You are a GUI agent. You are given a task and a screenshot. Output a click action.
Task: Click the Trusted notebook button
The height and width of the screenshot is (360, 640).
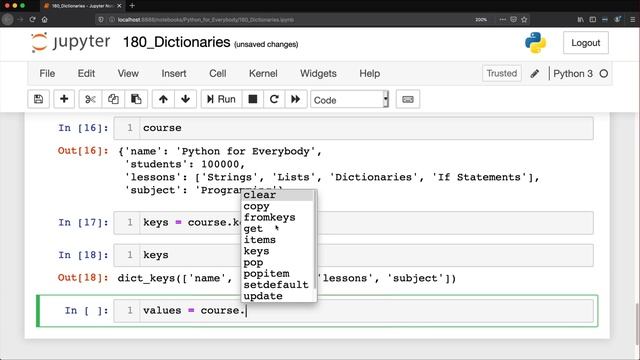[x=502, y=73]
